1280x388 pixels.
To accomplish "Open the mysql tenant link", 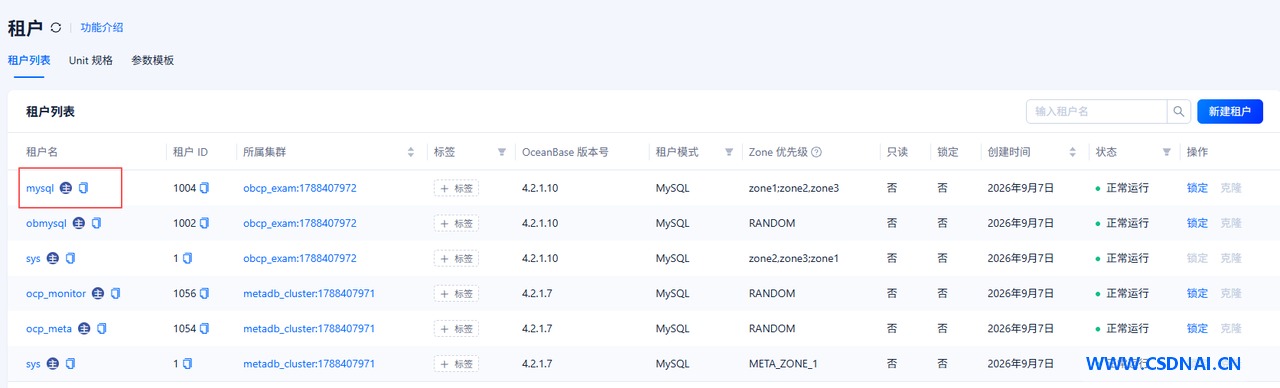I will (x=40, y=188).
